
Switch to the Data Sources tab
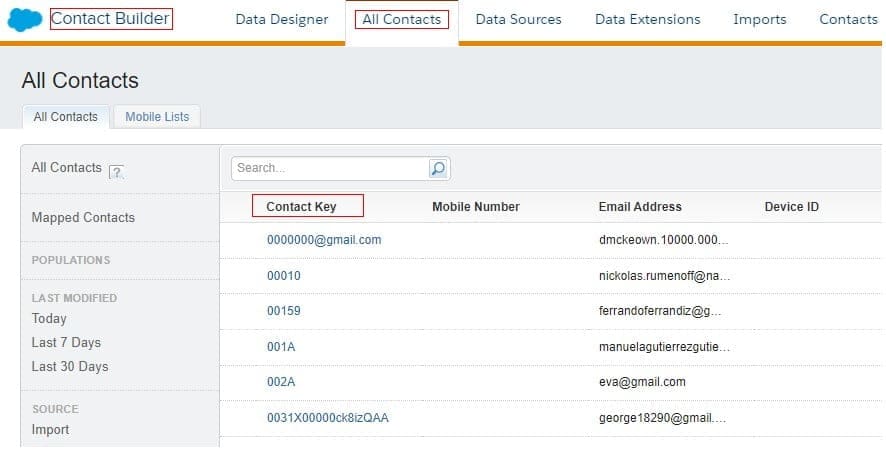point(518,19)
